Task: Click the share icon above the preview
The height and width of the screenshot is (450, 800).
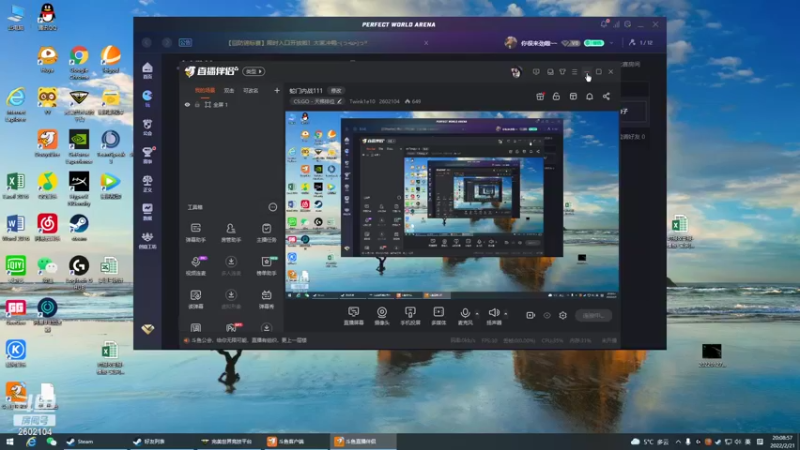Action: point(606,96)
